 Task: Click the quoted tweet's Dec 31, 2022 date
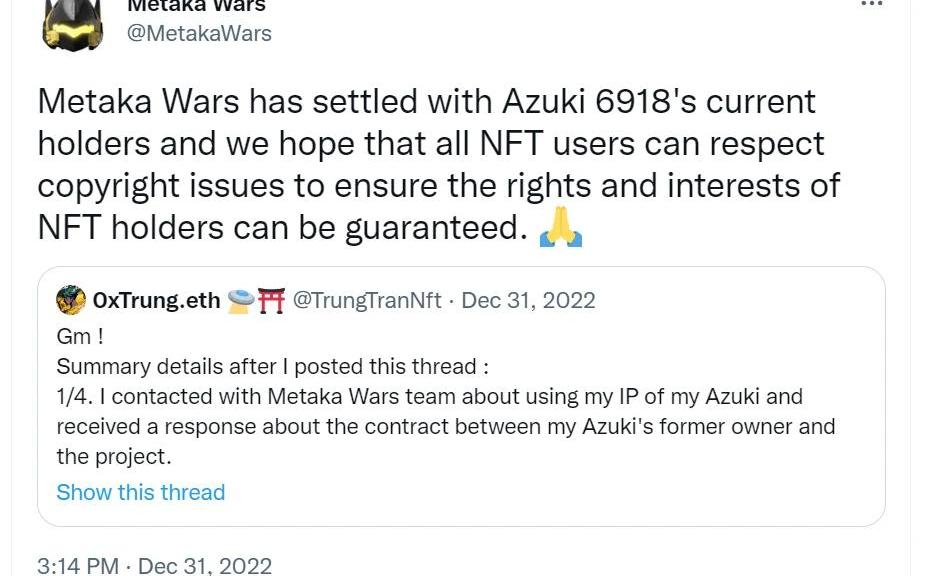click(x=529, y=300)
